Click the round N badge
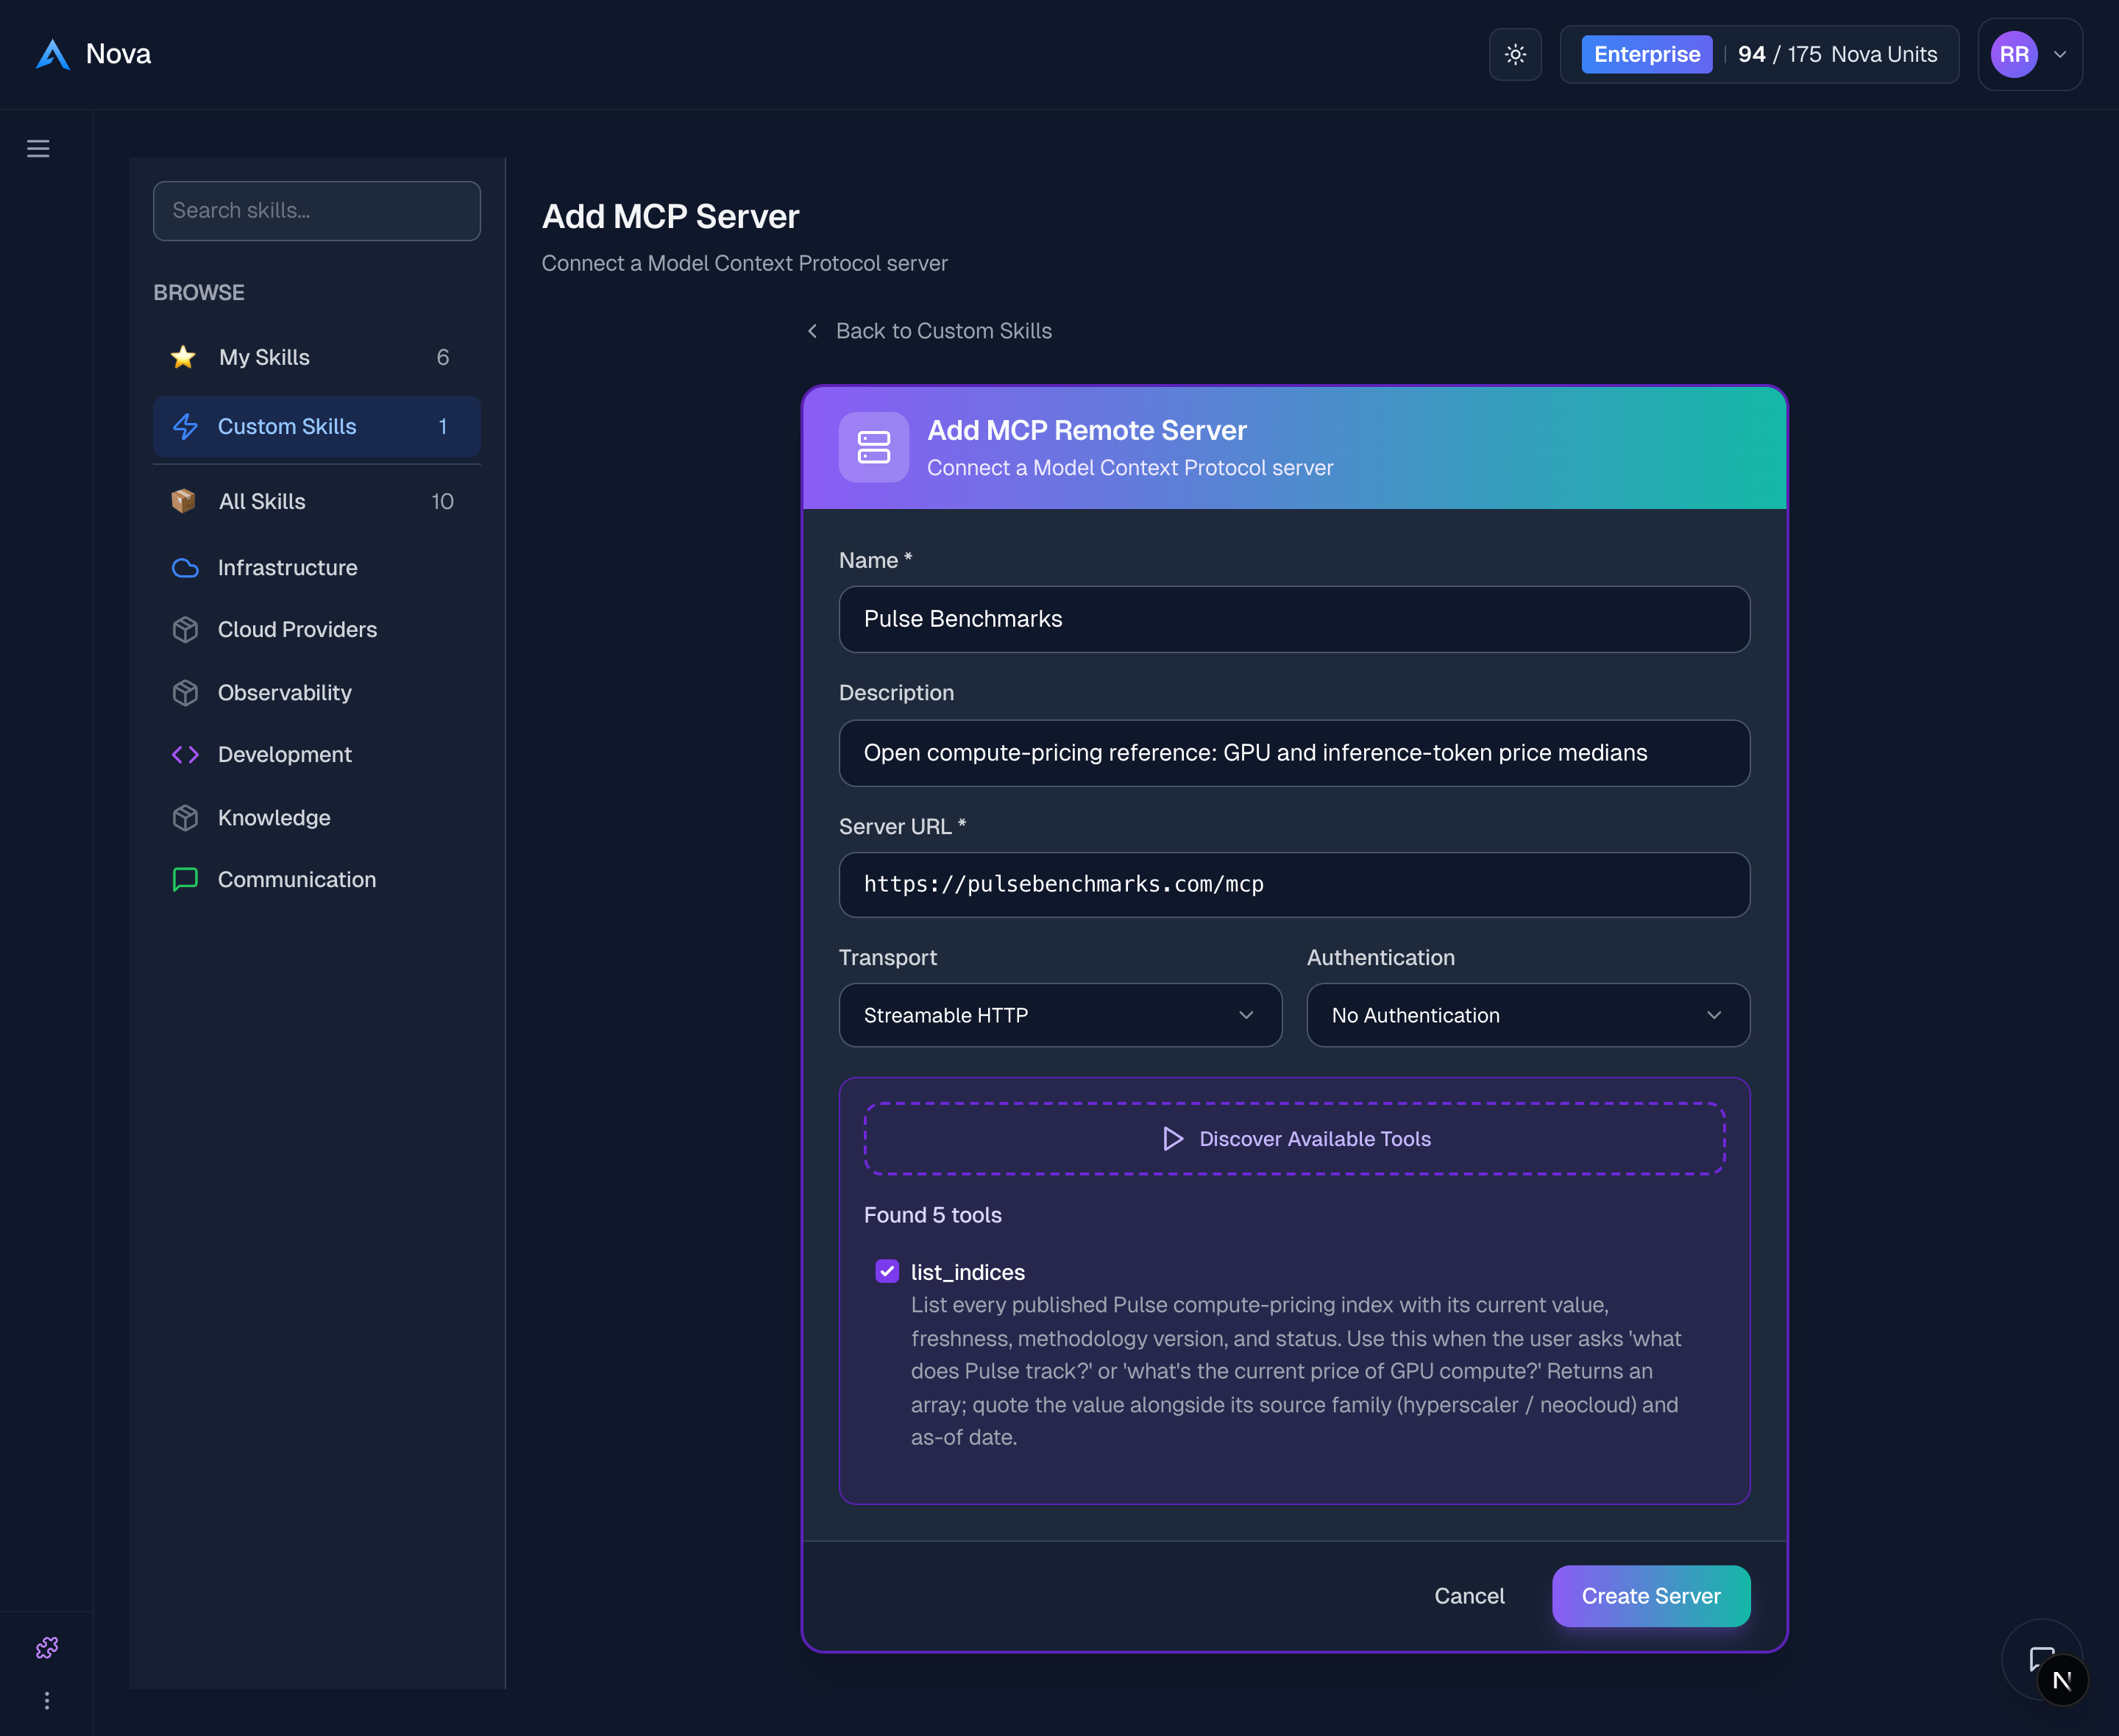Screen dimensions: 2119x1736 tap(2062, 1681)
